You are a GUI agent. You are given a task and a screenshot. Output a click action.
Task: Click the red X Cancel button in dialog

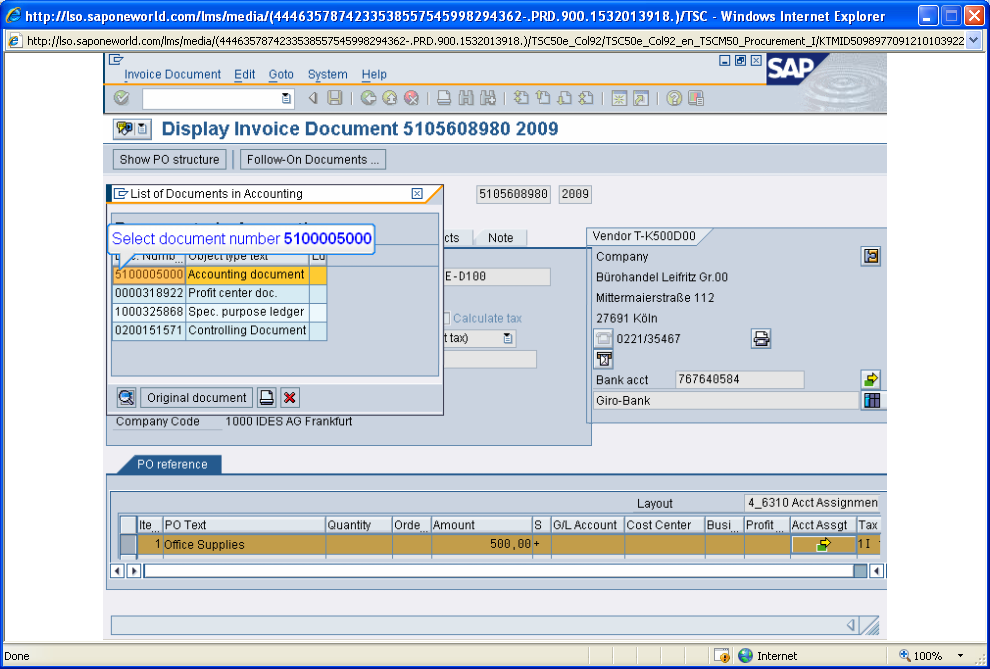click(290, 398)
